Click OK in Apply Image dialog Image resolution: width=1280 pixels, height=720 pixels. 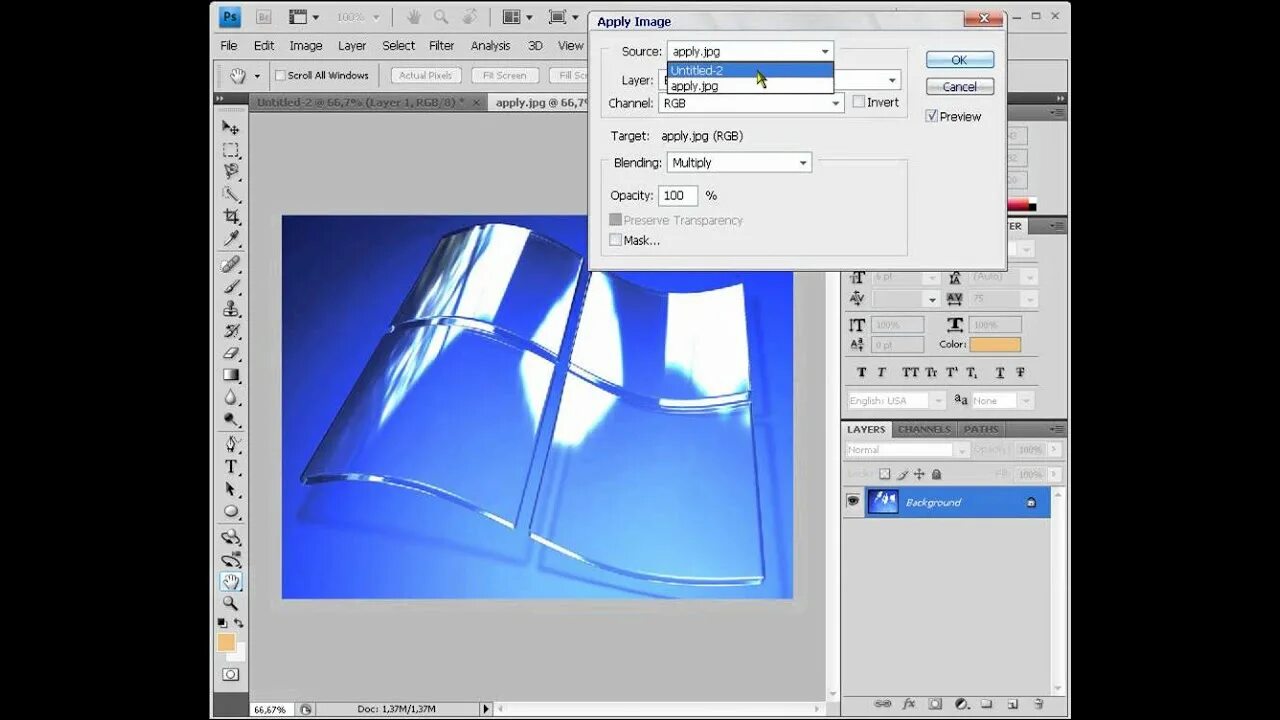point(959,60)
